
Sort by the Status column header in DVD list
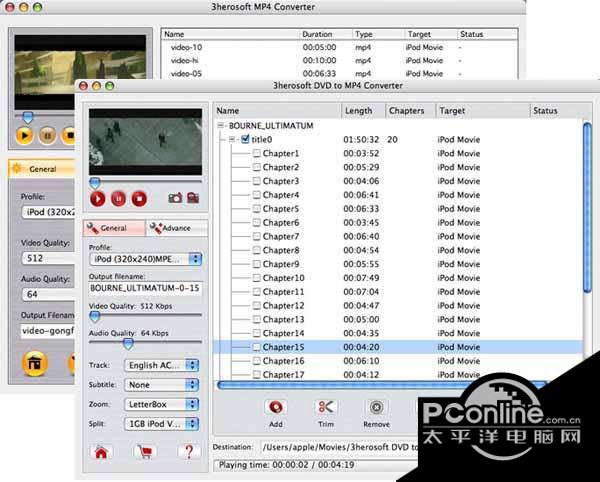coord(561,111)
